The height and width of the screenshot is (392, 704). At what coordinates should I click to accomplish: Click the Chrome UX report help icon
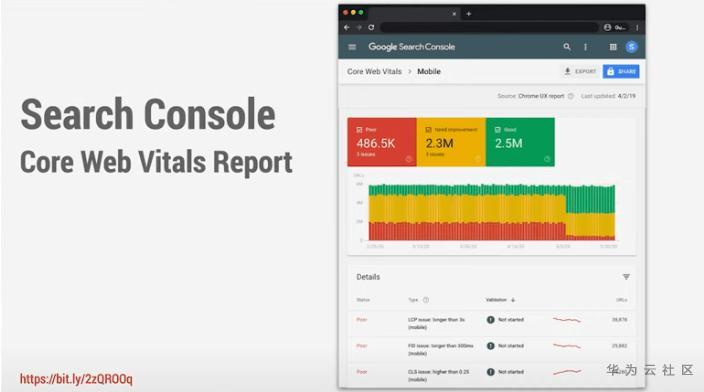click(x=571, y=96)
